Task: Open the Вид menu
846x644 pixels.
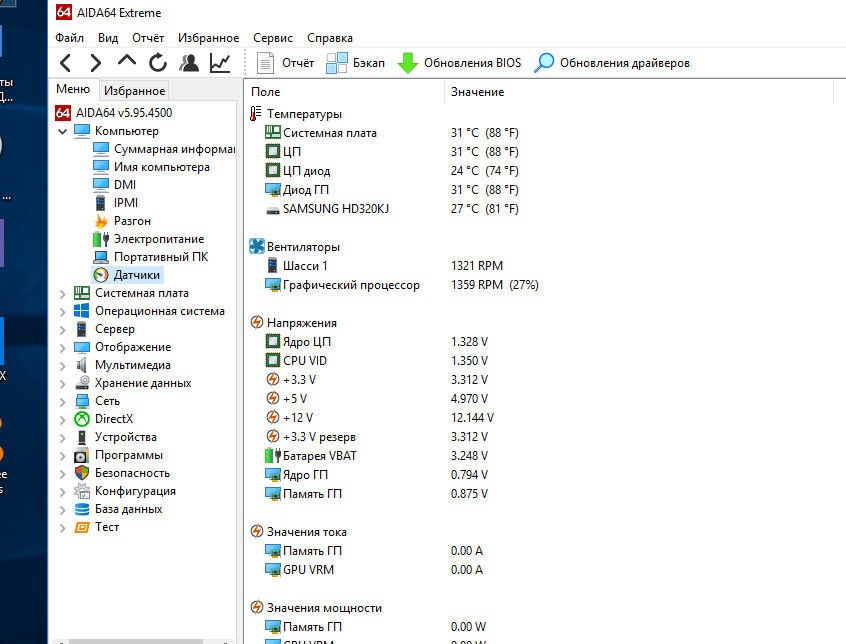Action: [108, 38]
